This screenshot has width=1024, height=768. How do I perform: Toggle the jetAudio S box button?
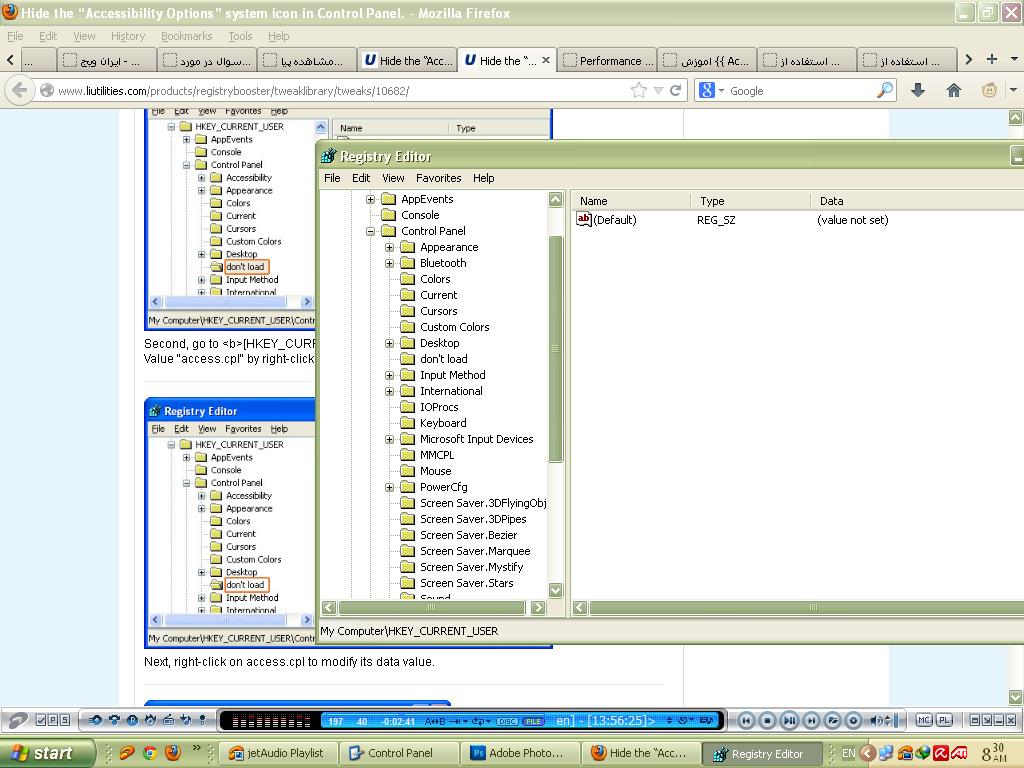click(65, 720)
